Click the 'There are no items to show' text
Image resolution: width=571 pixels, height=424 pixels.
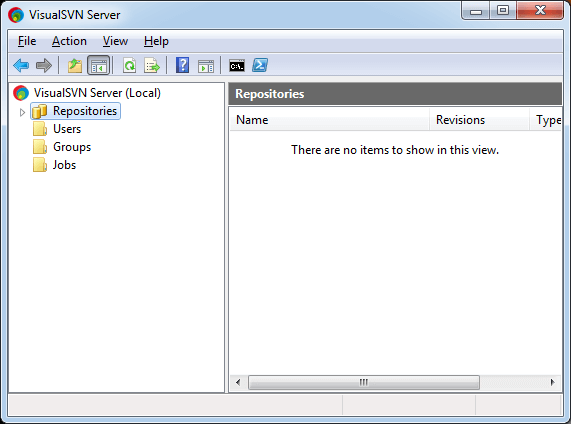click(x=395, y=150)
